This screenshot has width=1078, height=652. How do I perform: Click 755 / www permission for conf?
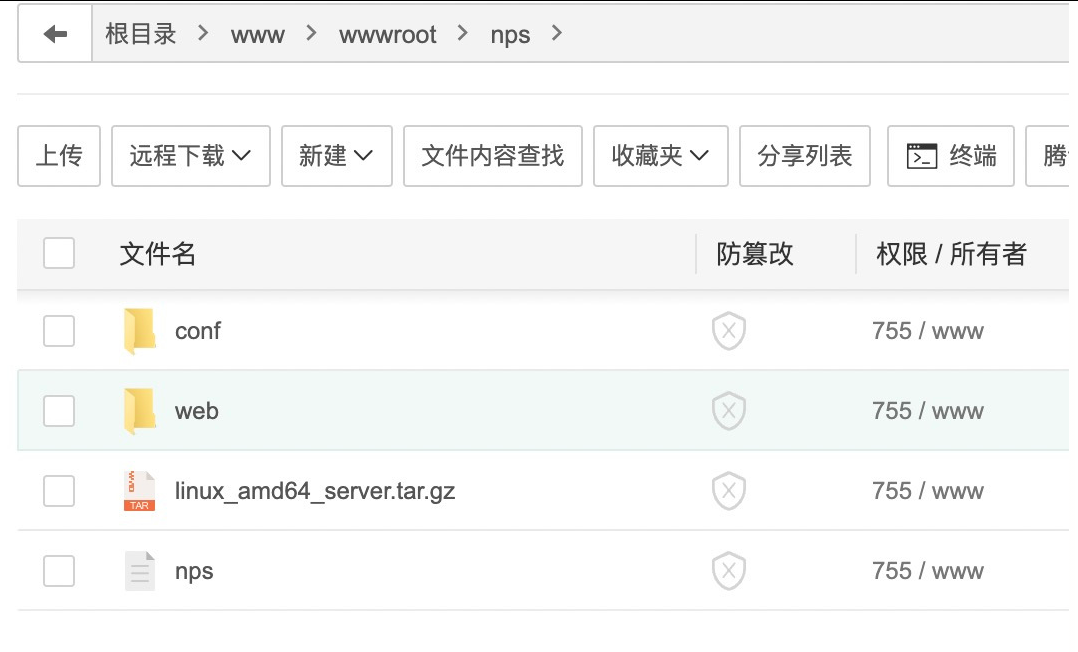[928, 331]
